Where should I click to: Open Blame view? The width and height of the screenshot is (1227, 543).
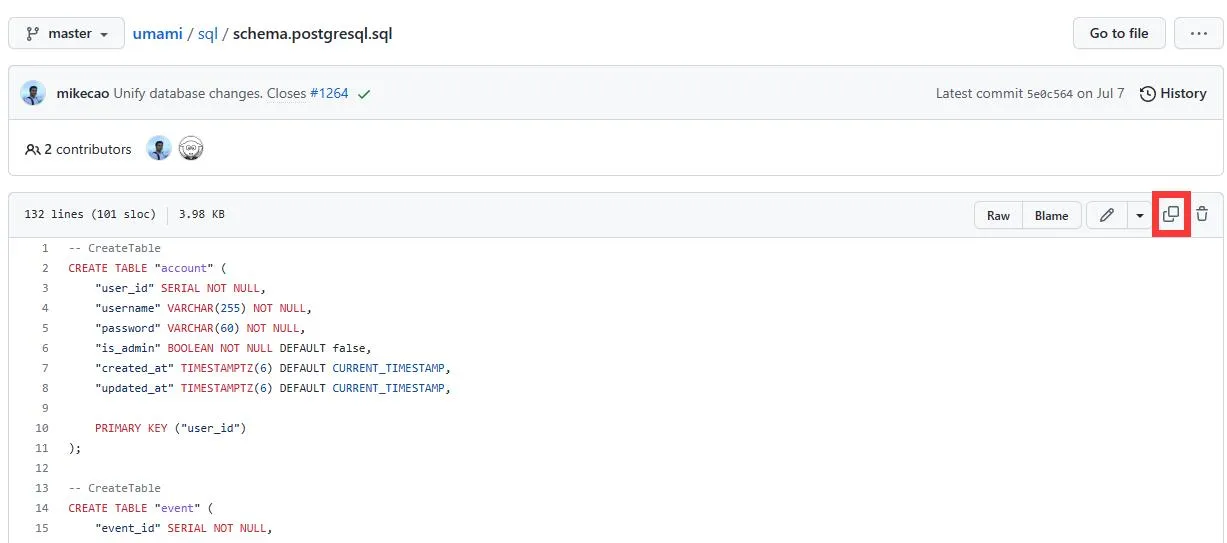point(1051,215)
